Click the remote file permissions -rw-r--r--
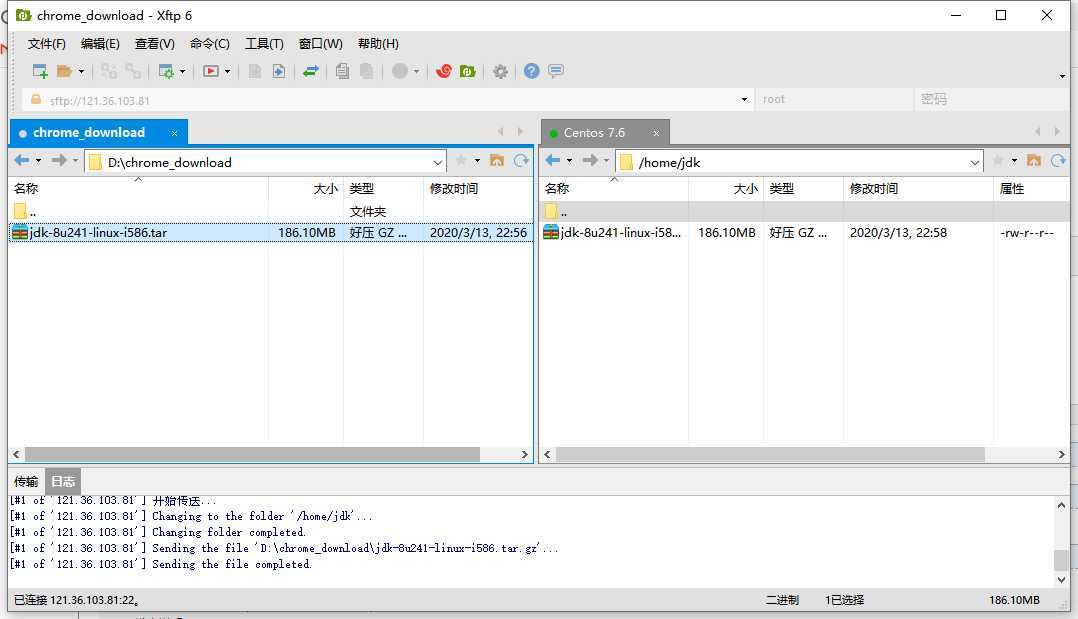Image resolution: width=1078 pixels, height=619 pixels. [1026, 232]
